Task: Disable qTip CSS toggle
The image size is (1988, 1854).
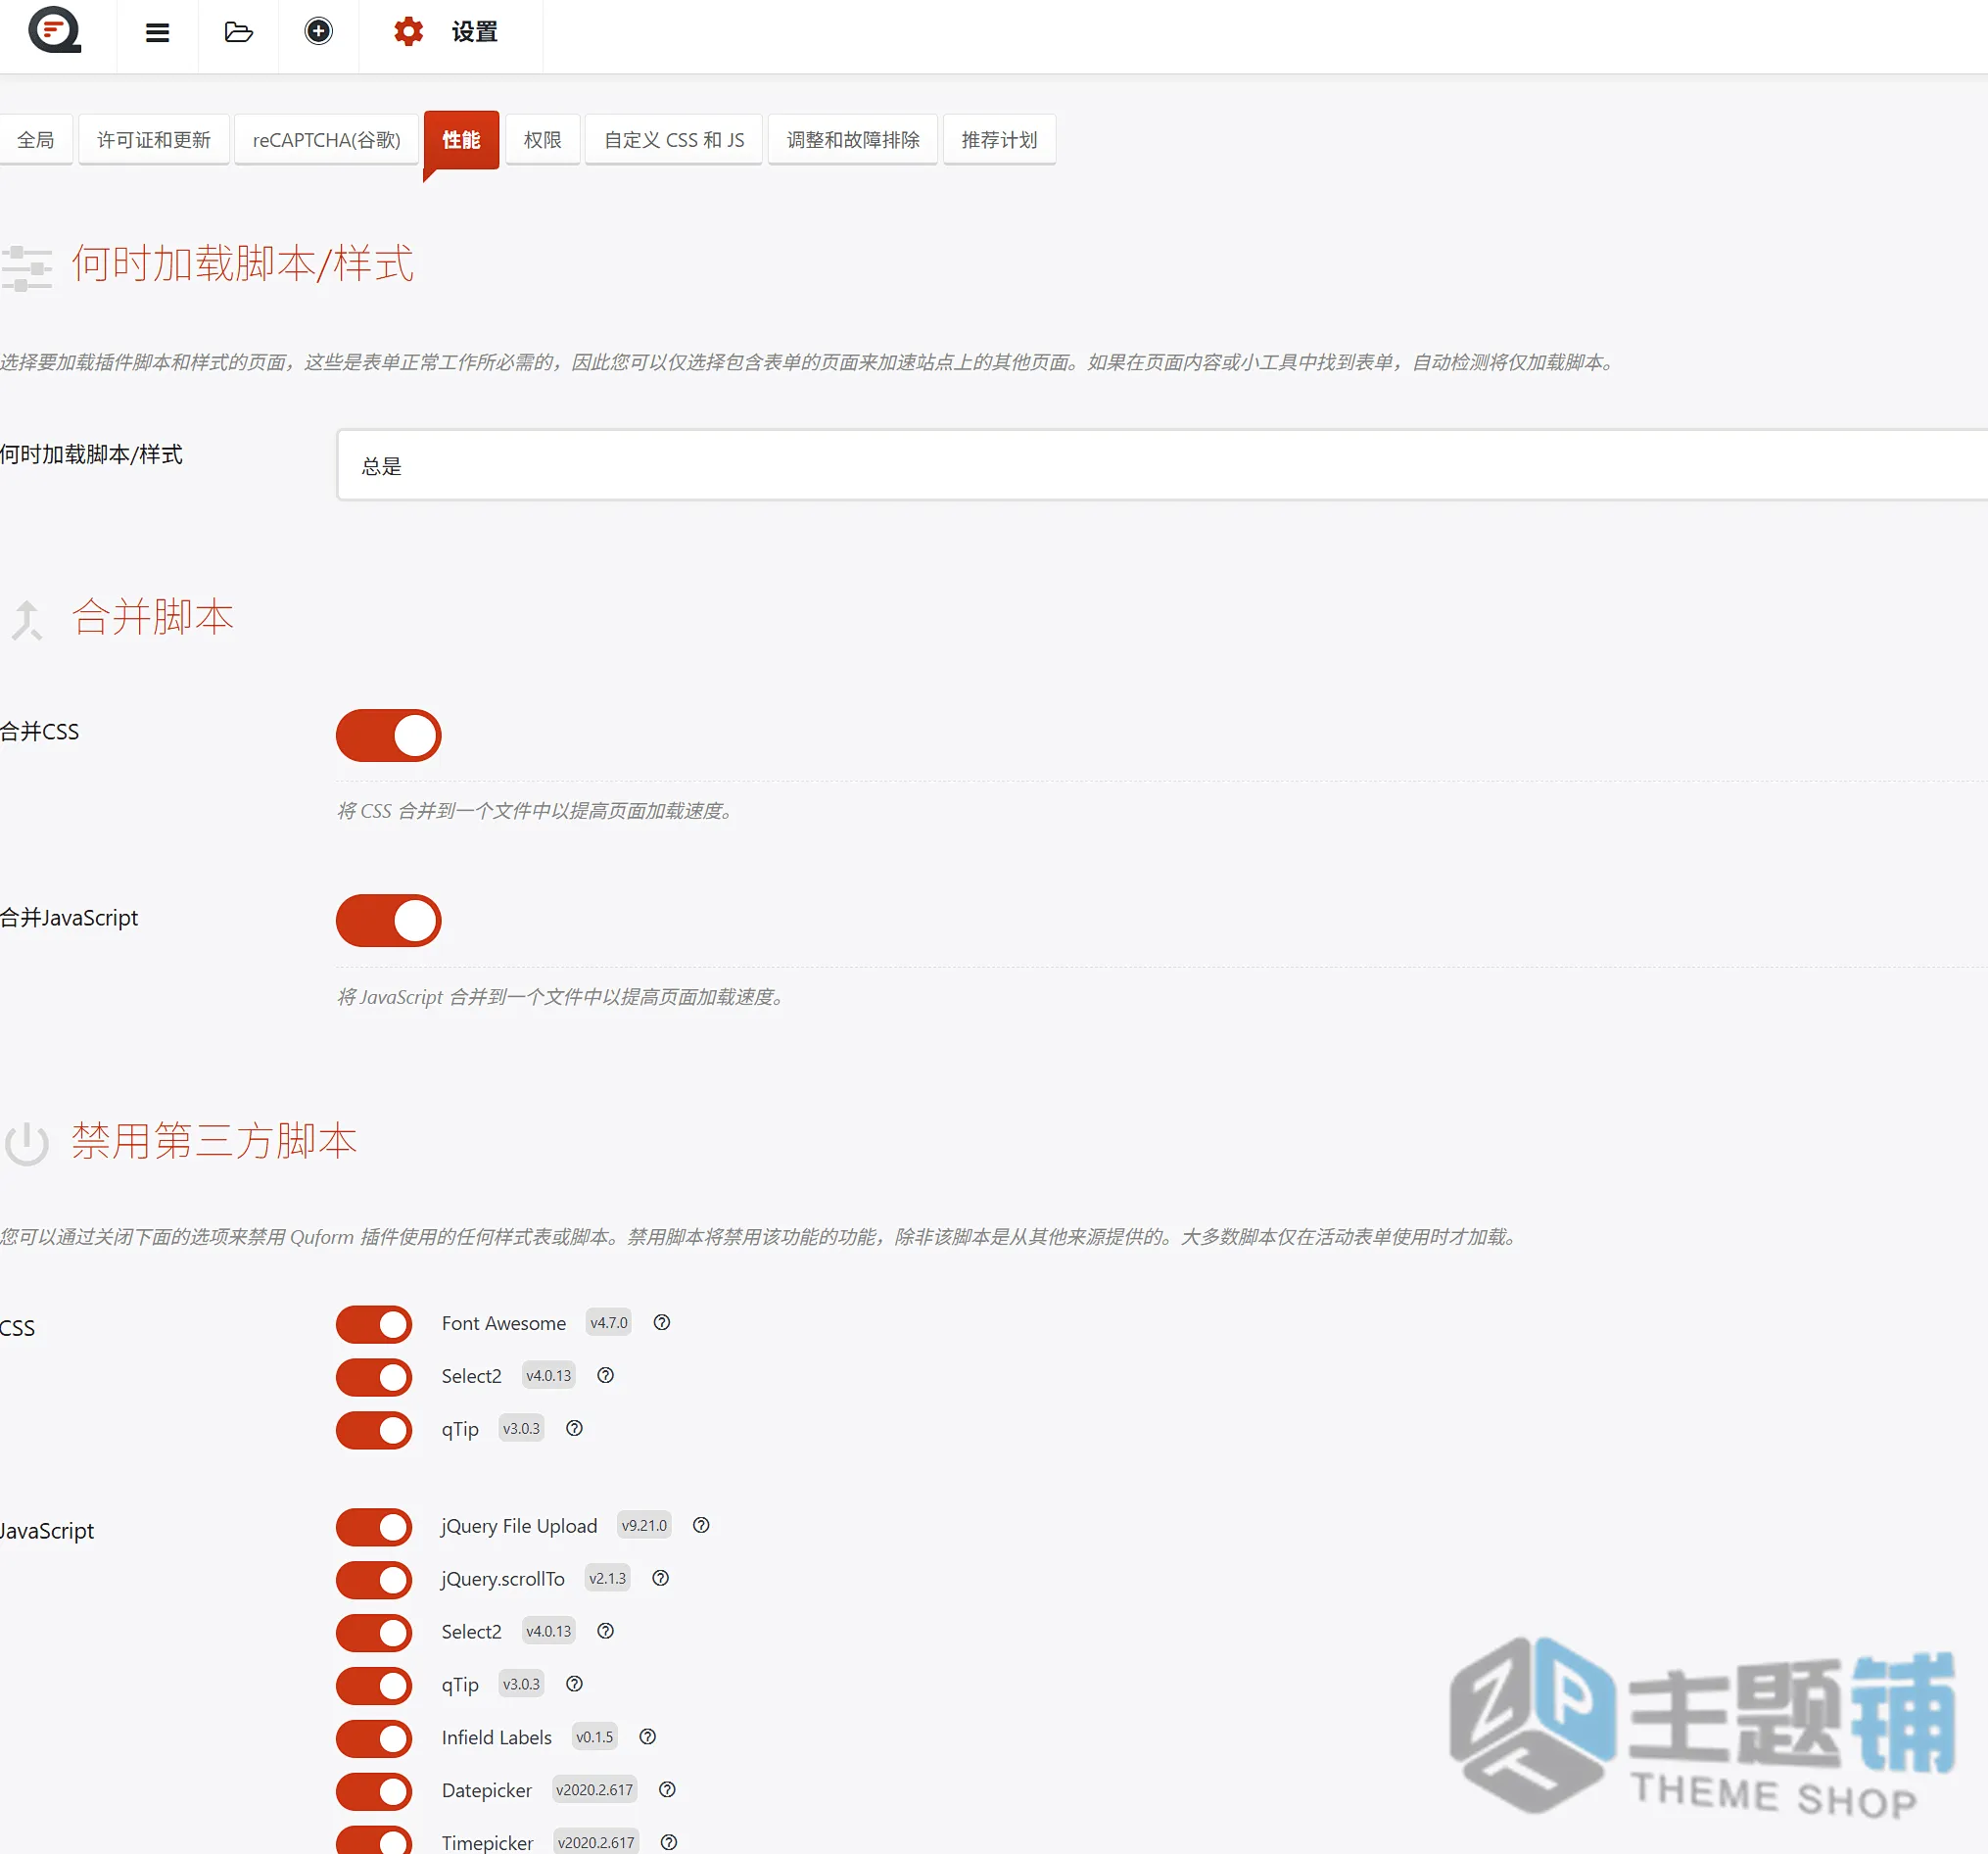Action: click(x=374, y=1430)
